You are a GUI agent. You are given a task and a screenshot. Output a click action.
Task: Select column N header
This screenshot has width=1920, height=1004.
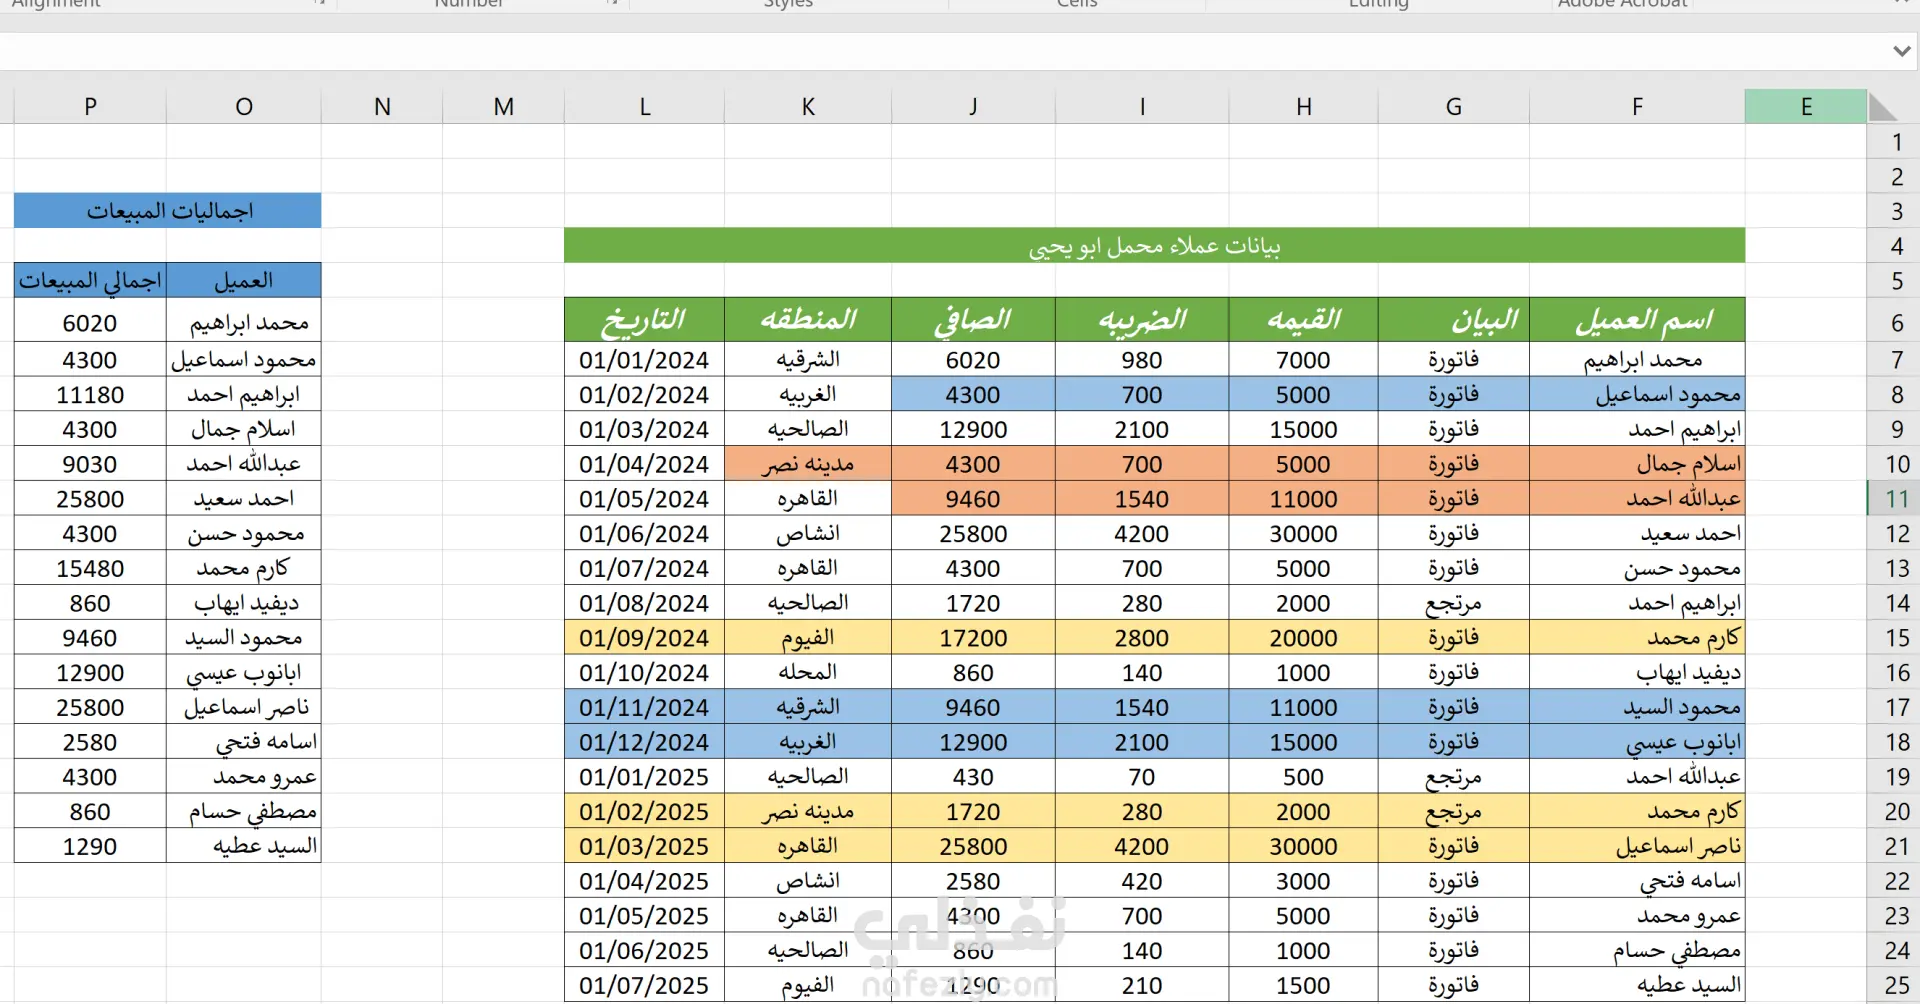coord(382,107)
